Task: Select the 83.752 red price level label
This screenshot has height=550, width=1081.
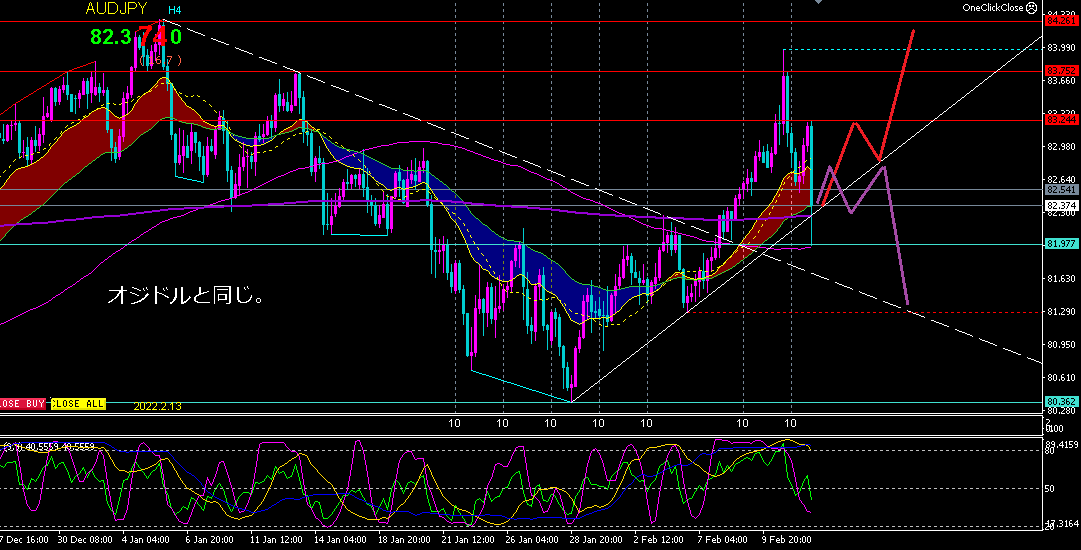Action: point(1062,71)
